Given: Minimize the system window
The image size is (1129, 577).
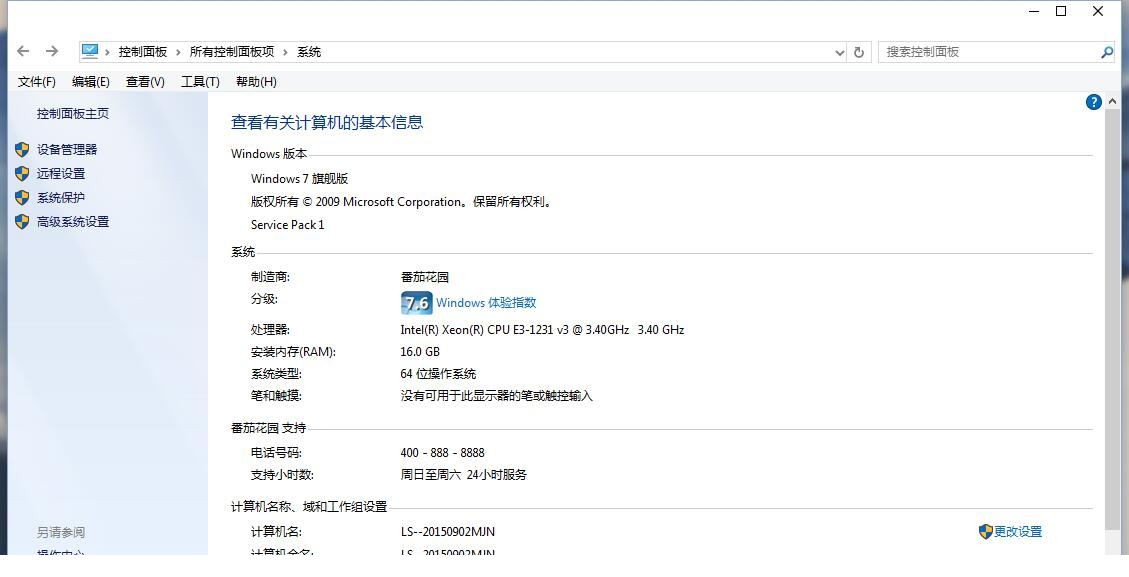Looking at the screenshot, I should click(1034, 12).
